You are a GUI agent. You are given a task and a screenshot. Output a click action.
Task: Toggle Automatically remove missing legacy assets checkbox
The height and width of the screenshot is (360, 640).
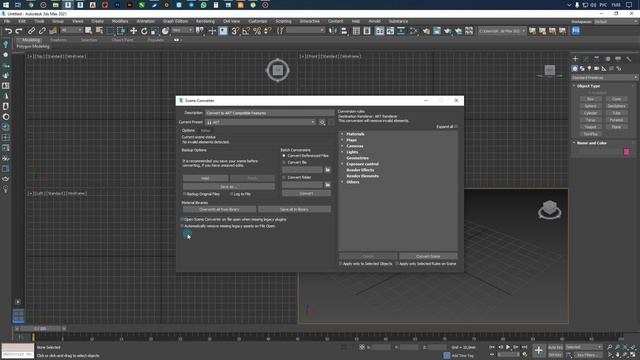pyautogui.click(x=182, y=226)
